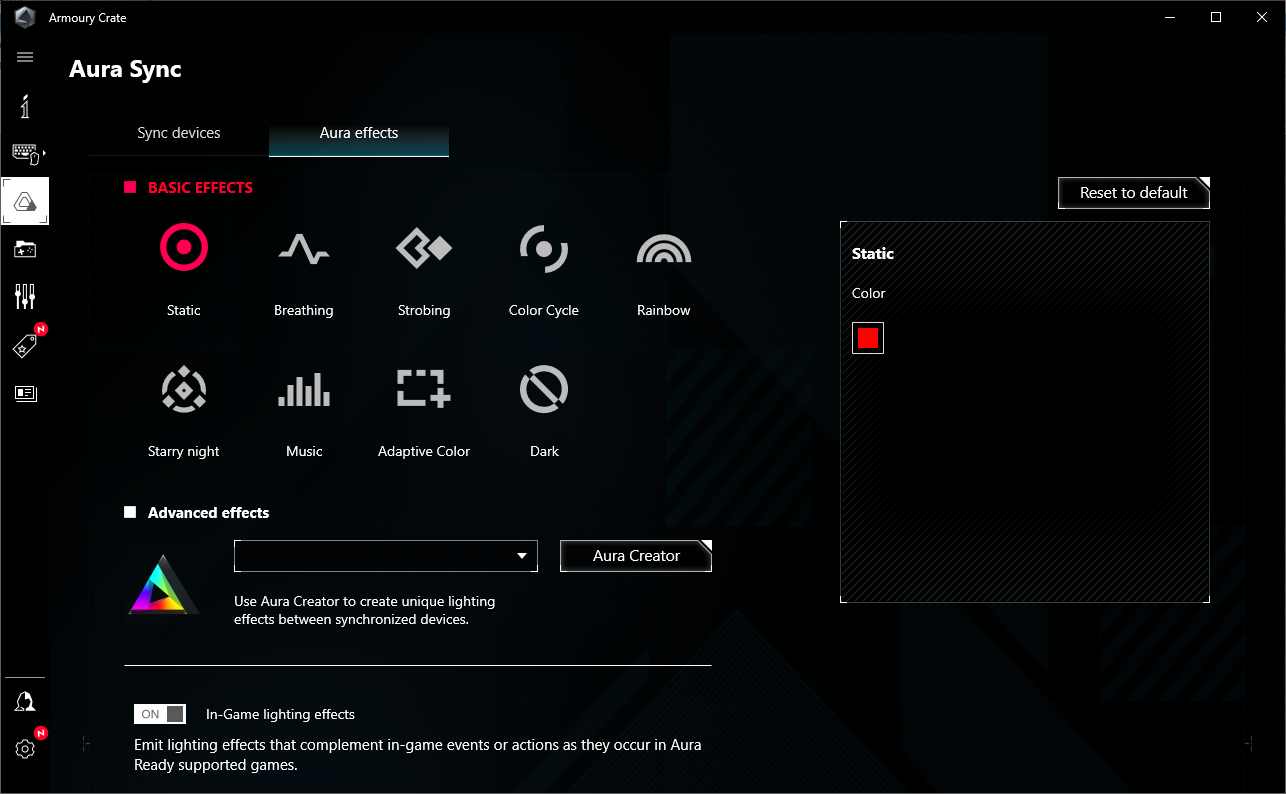This screenshot has width=1286, height=794.
Task: Open the News sidebar icon
Action: tap(25, 393)
